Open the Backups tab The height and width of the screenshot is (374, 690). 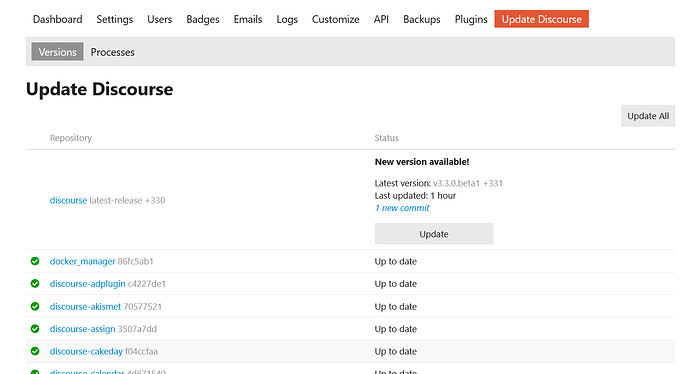(x=422, y=19)
